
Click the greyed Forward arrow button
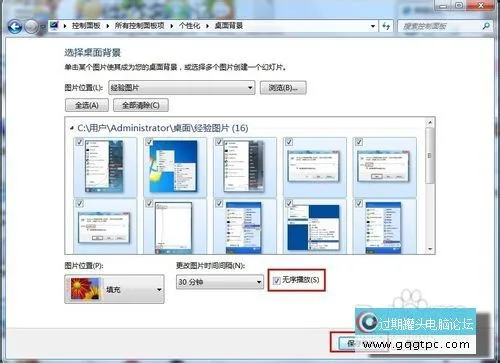[x=32, y=26]
